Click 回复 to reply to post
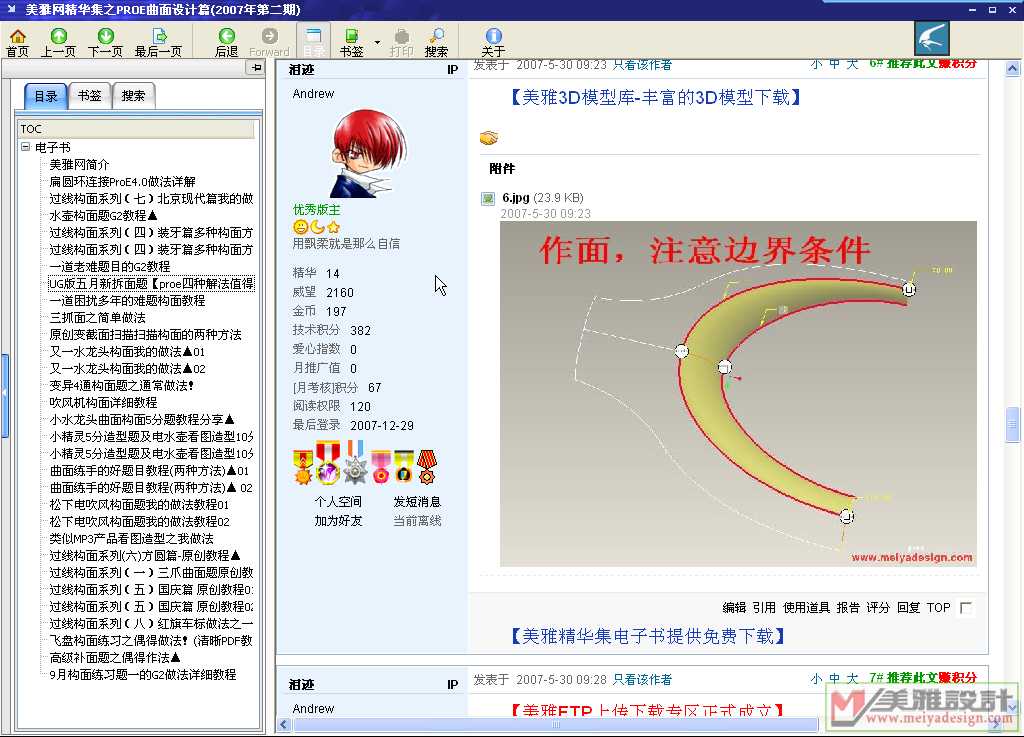Screen dimensions: 1024x737 908,608
